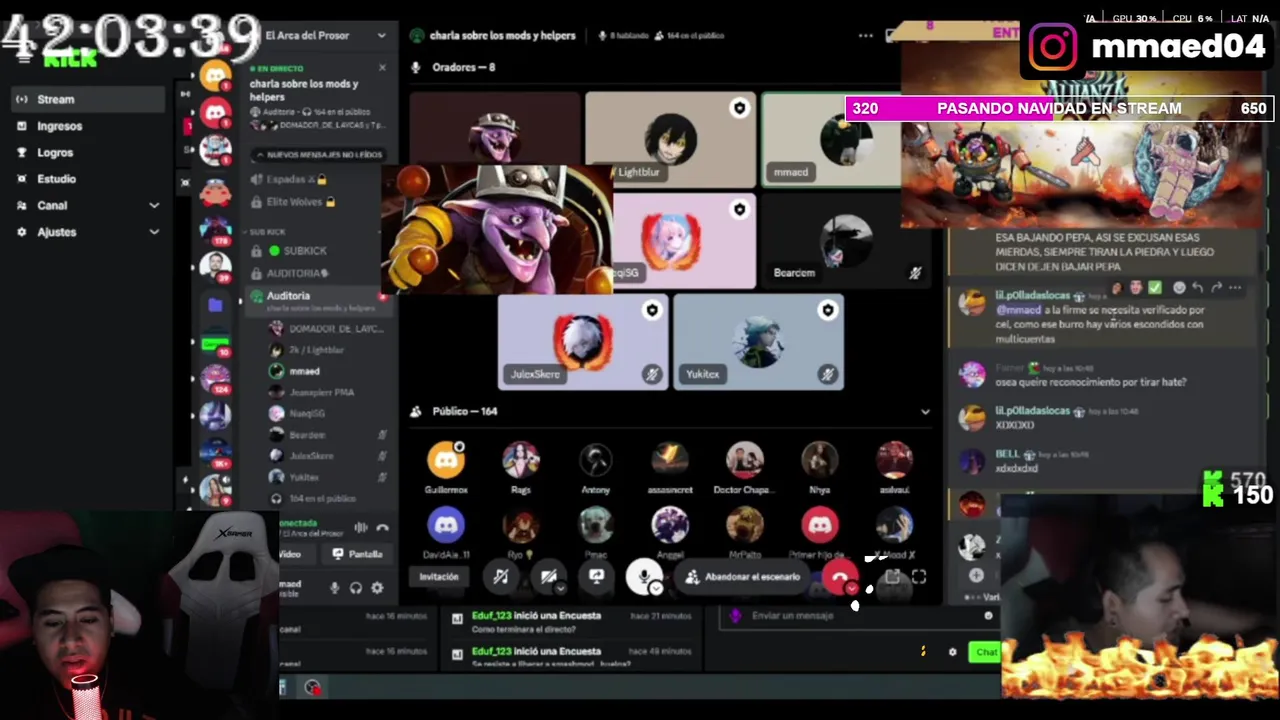Select user mmaed in the channel list
The image size is (1280, 720).
304,371
